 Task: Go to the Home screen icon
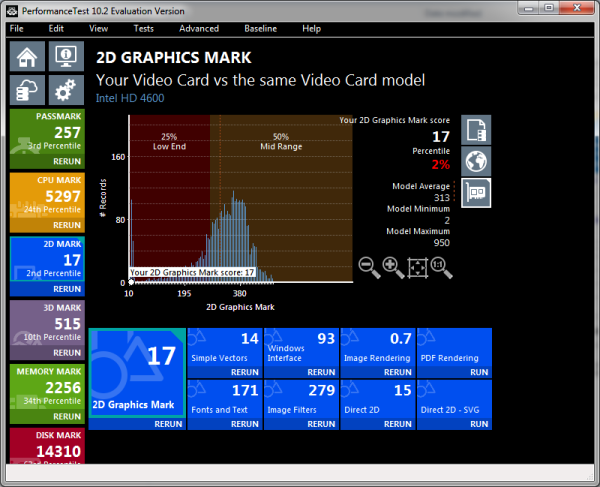coord(27,57)
